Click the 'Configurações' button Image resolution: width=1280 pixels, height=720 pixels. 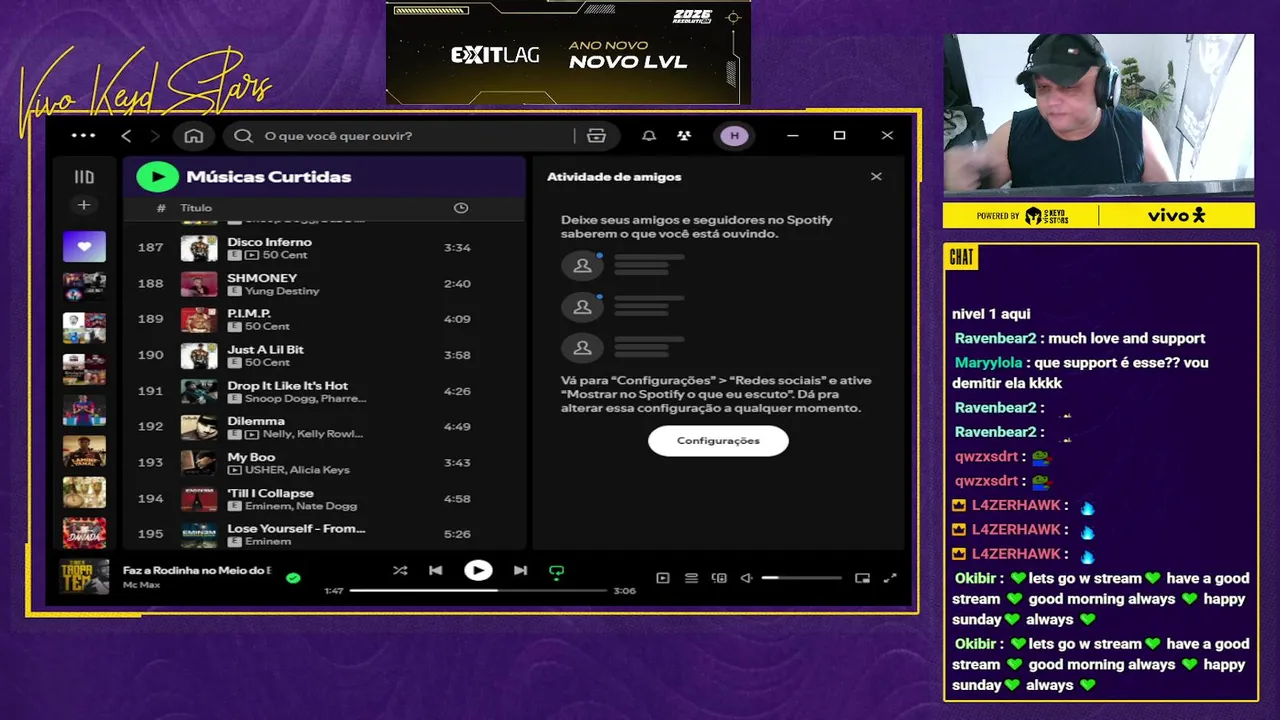coord(718,441)
